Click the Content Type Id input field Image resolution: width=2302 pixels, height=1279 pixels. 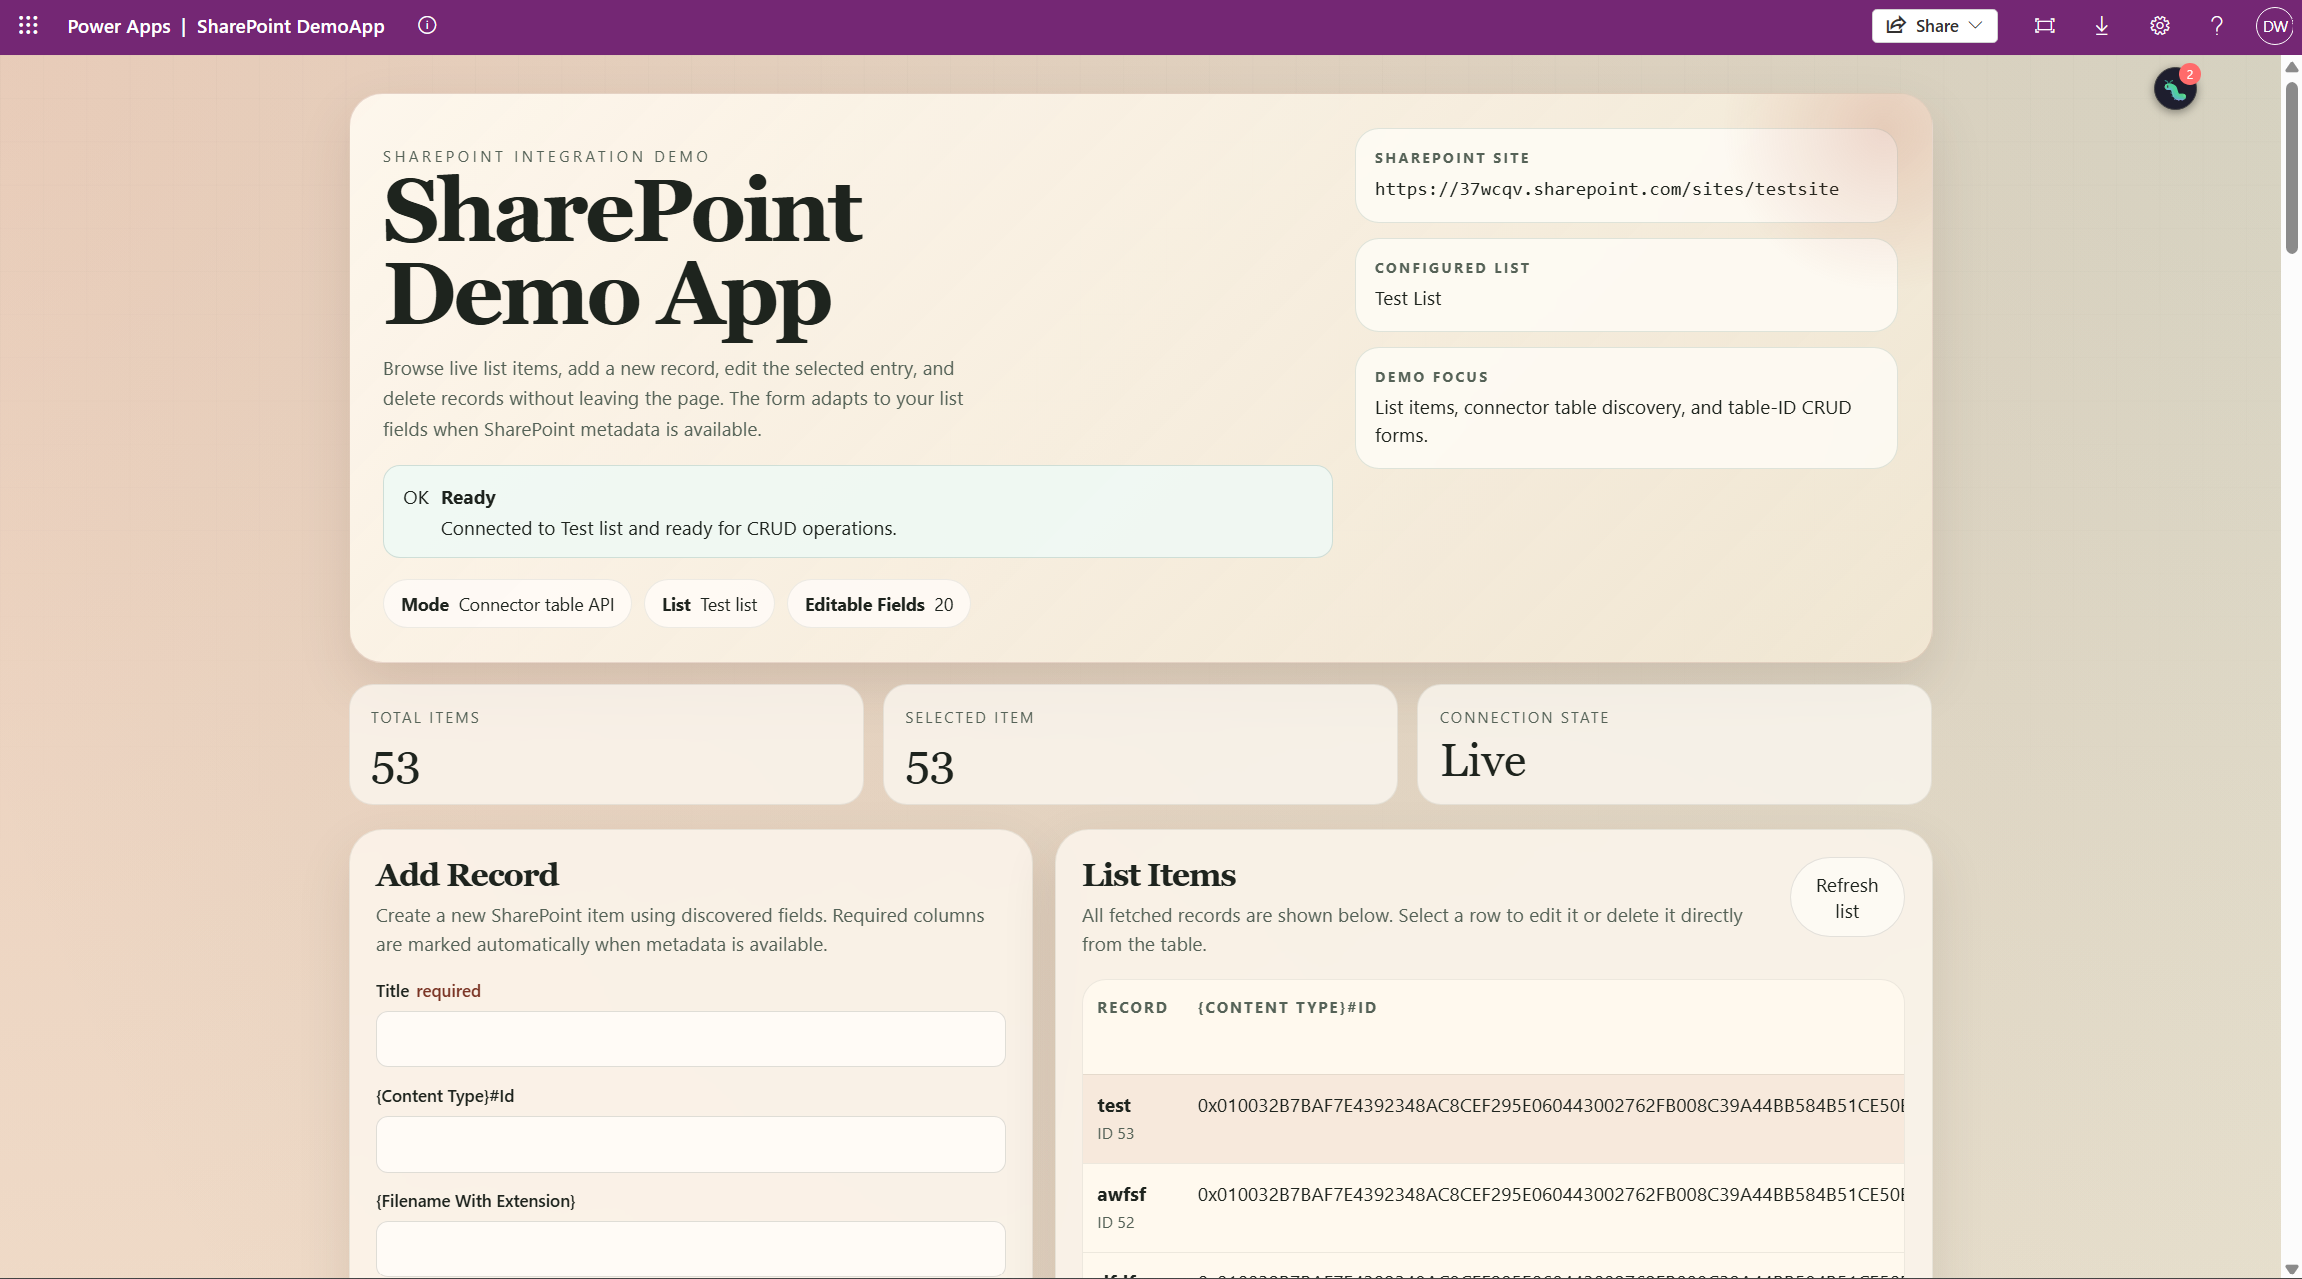click(690, 1144)
